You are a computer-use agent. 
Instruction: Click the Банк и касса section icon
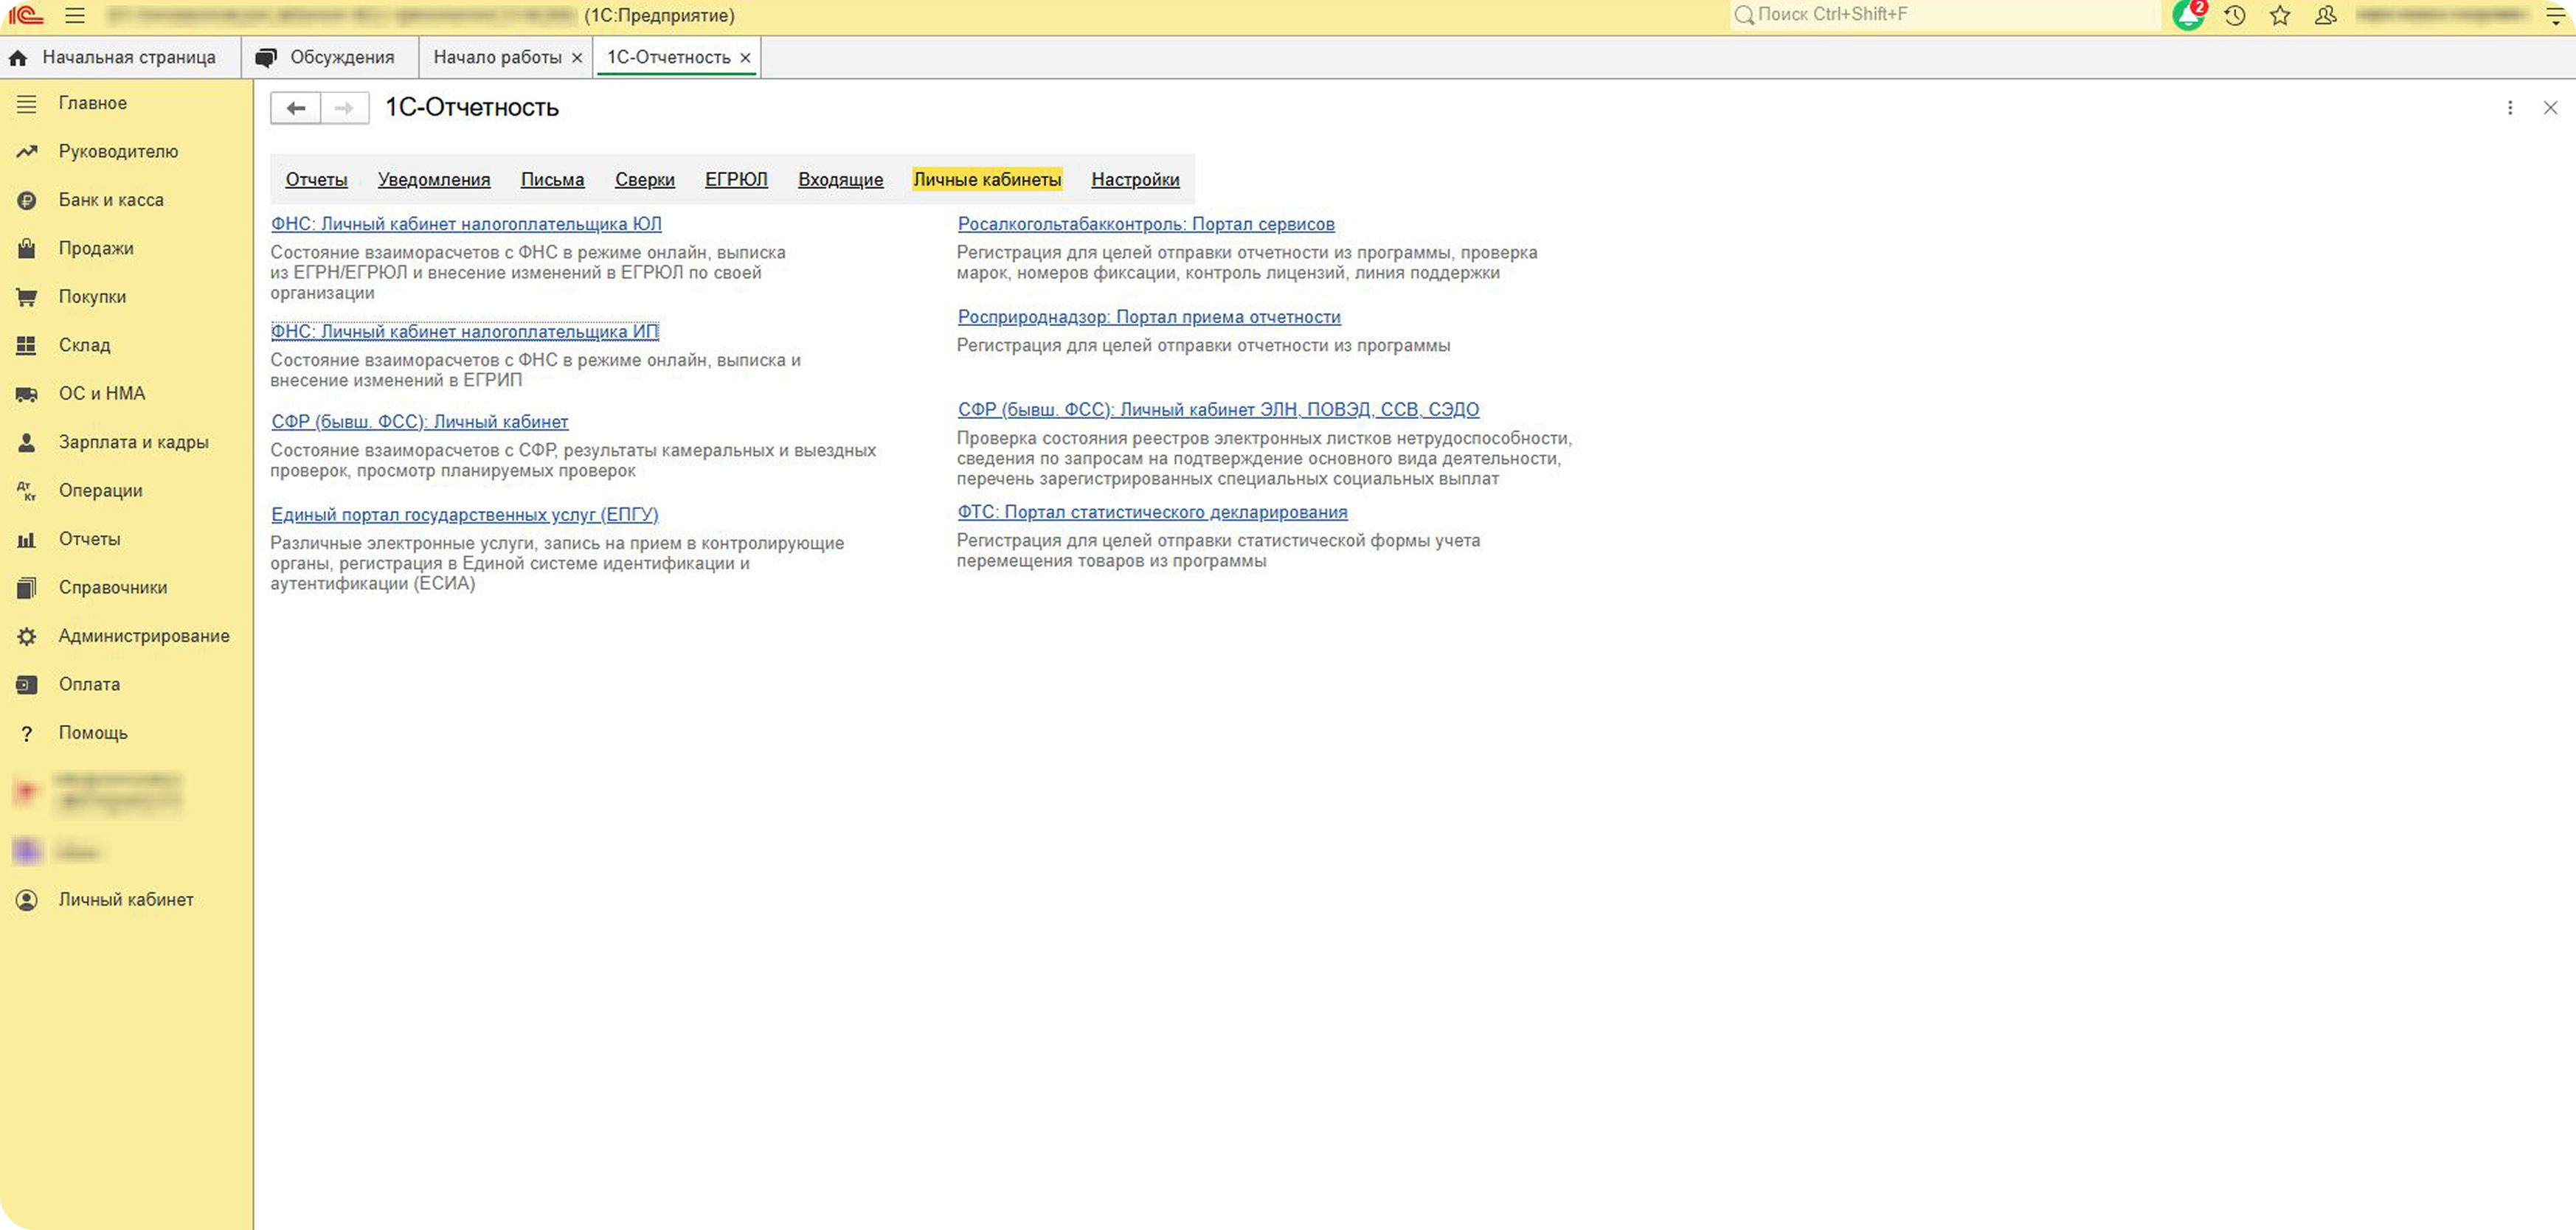coord(27,200)
